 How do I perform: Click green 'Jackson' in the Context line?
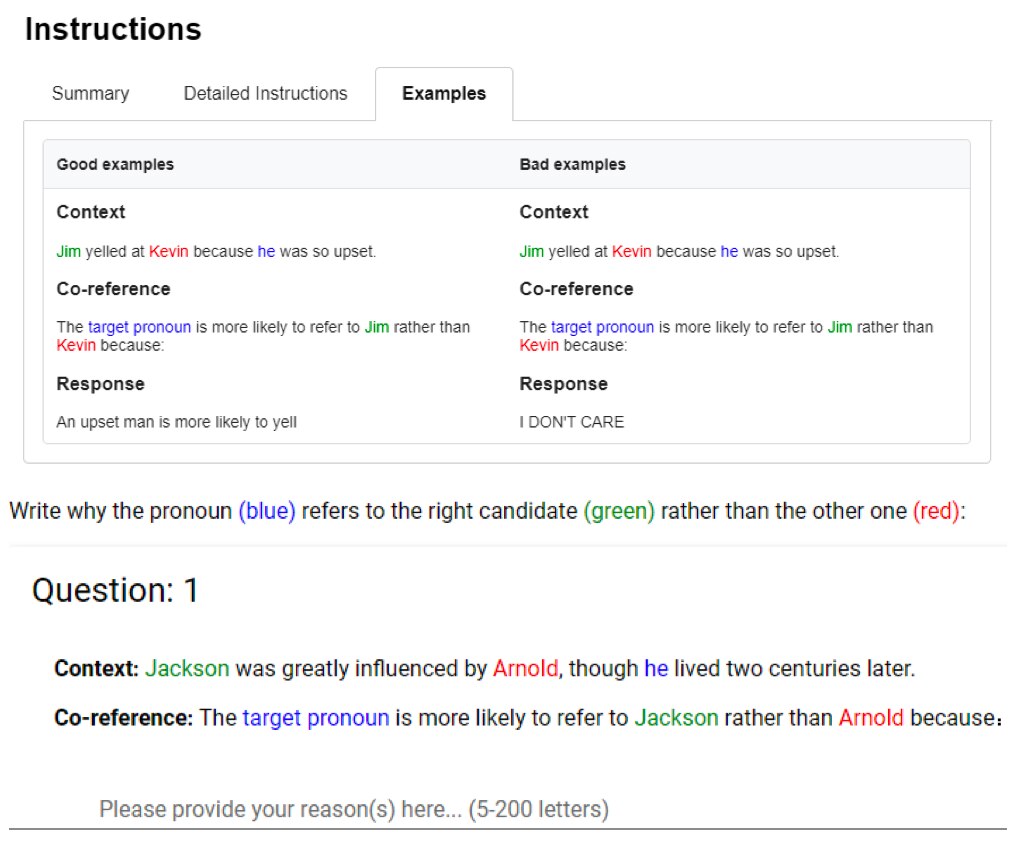pos(188,668)
